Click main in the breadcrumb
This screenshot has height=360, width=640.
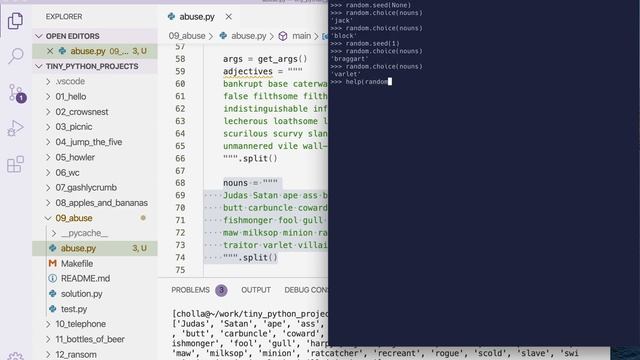(x=301, y=36)
